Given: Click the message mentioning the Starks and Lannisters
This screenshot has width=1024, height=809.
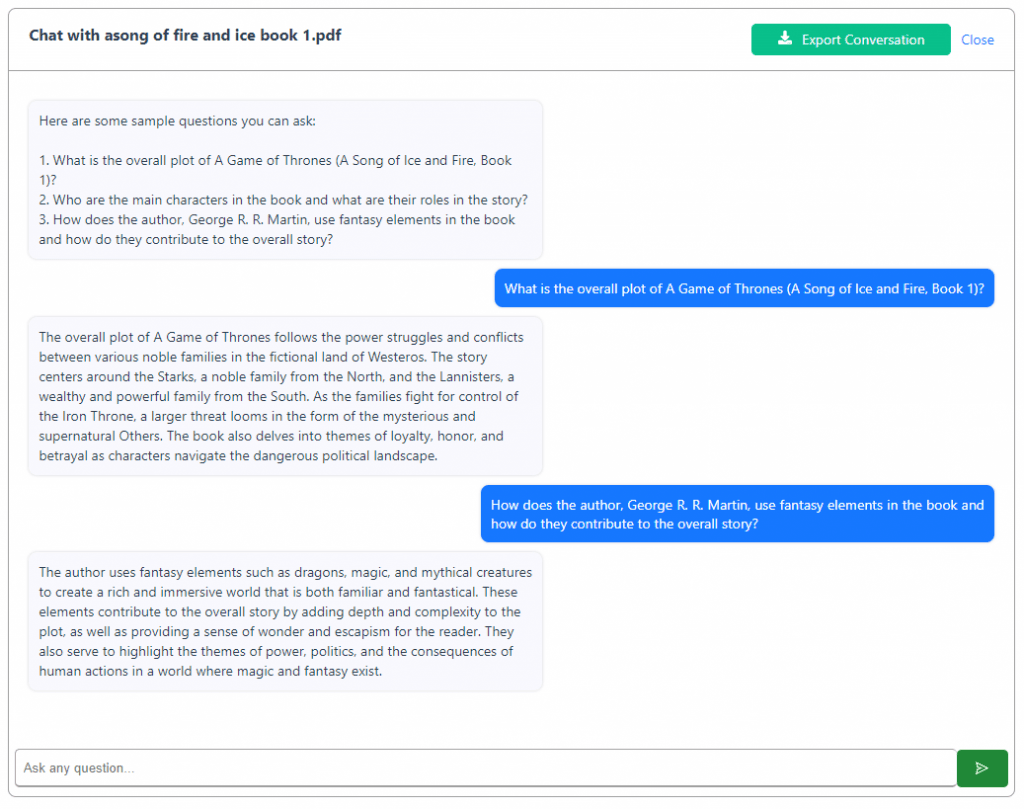Looking at the screenshot, I should (x=283, y=375).
